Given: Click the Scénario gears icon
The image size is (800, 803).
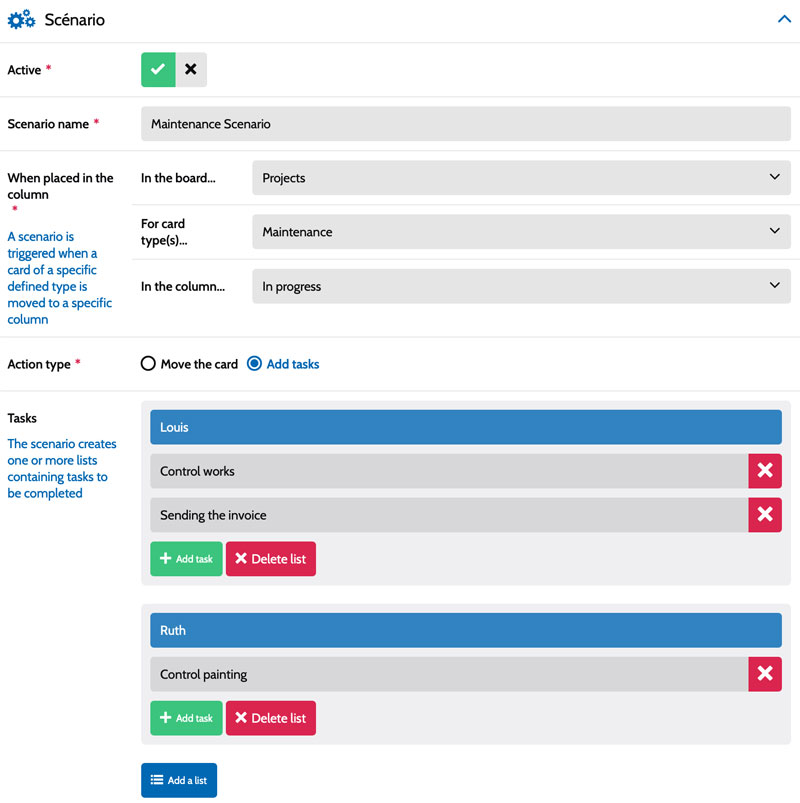Looking at the screenshot, I should tap(21, 20).
